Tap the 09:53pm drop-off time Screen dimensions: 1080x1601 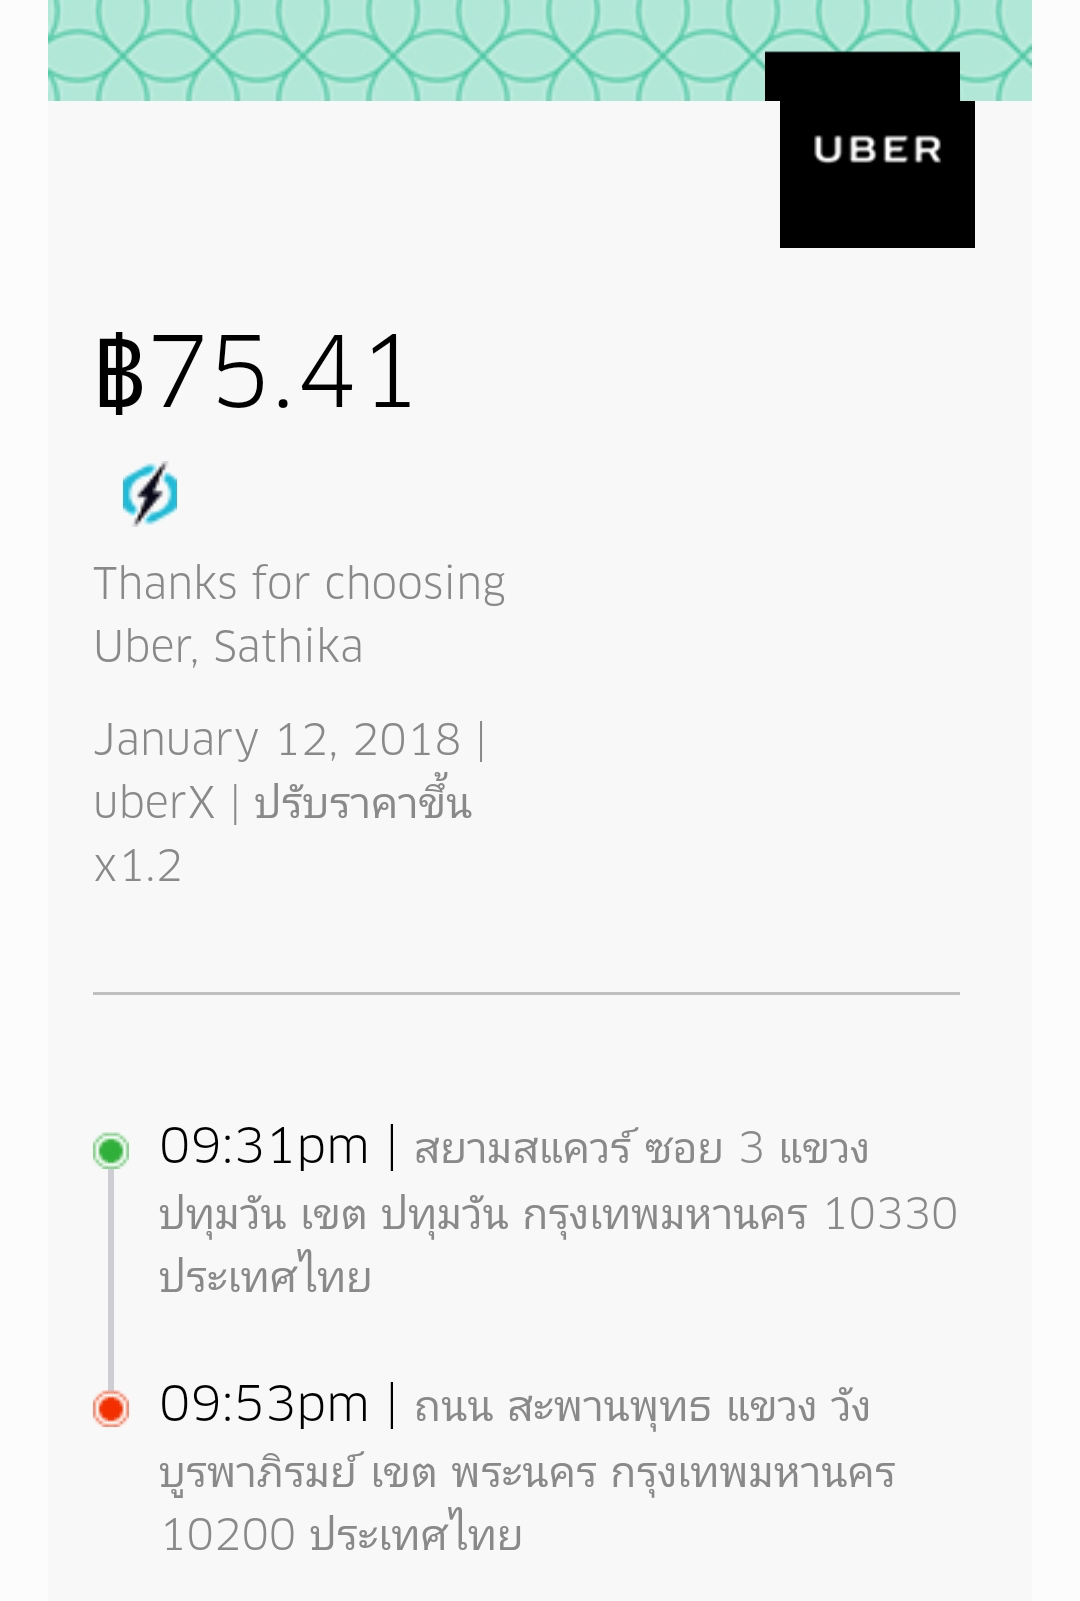pos(264,1405)
